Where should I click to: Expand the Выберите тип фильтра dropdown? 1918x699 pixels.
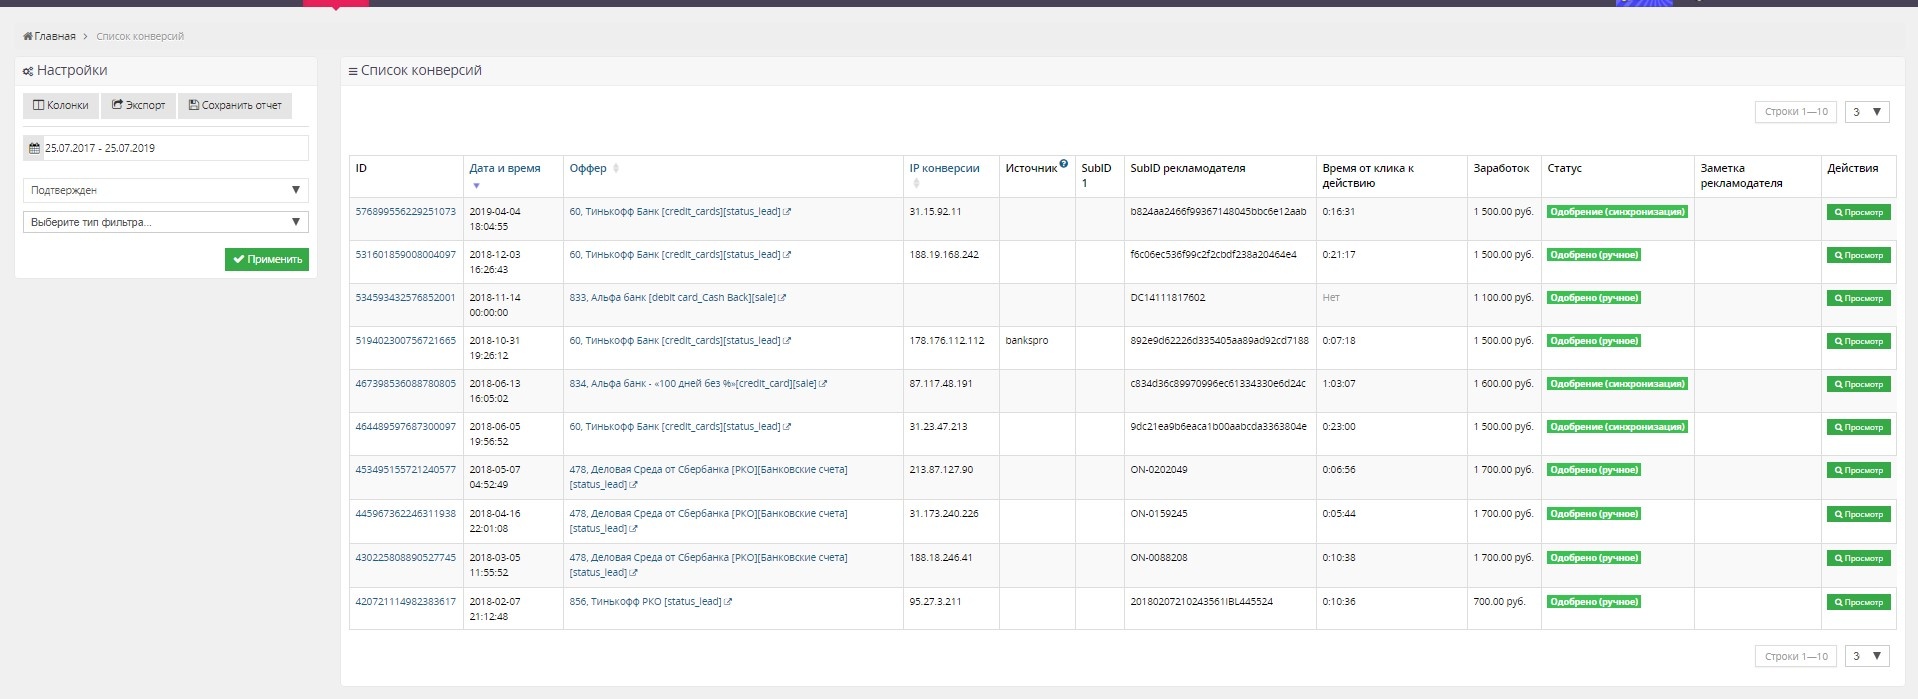[x=165, y=222]
